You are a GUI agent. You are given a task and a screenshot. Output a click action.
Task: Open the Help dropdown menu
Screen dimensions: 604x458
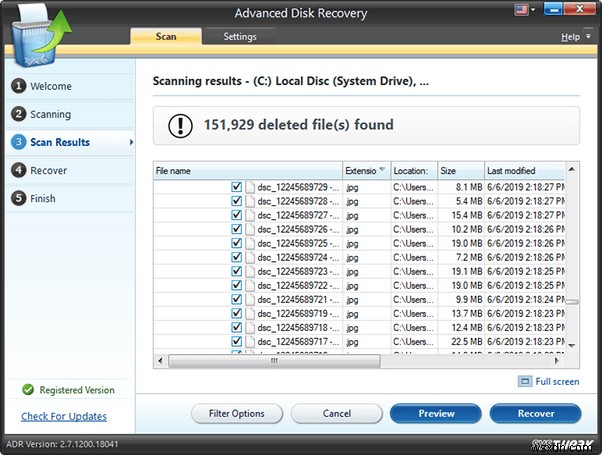[573, 37]
